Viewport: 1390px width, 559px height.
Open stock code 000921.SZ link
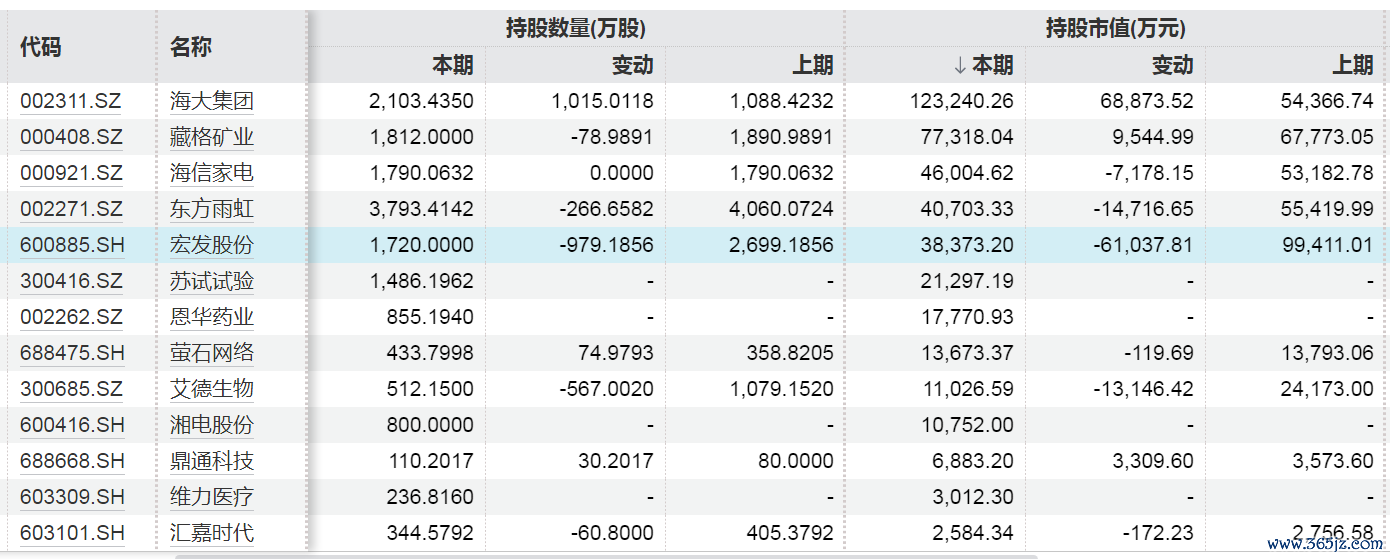click(x=71, y=173)
